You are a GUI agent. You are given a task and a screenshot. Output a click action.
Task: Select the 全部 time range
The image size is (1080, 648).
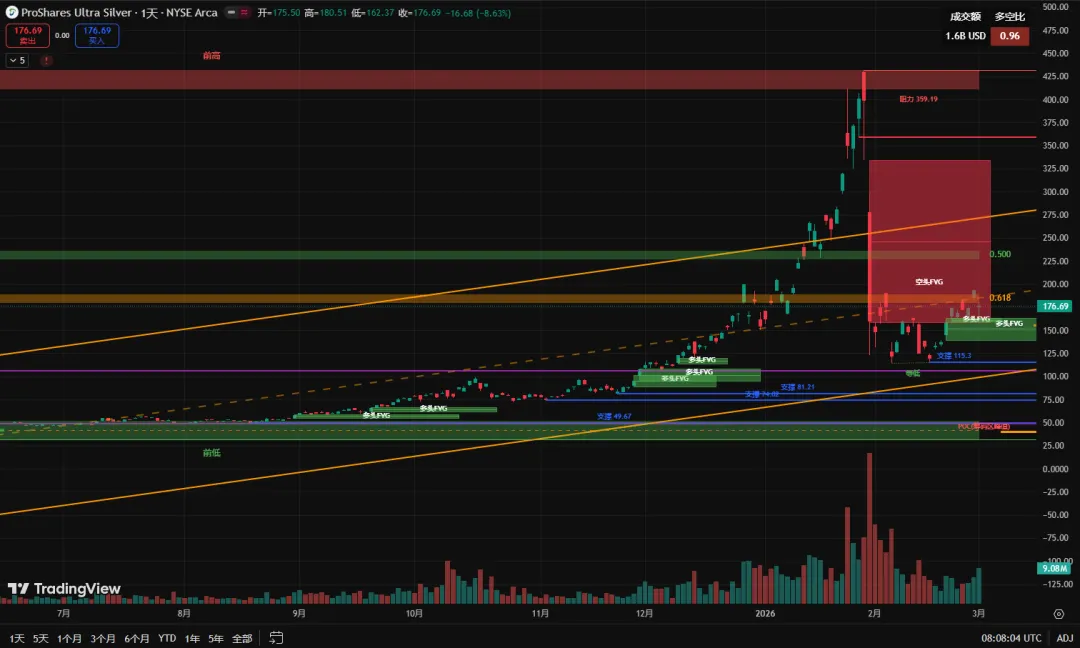(x=242, y=638)
